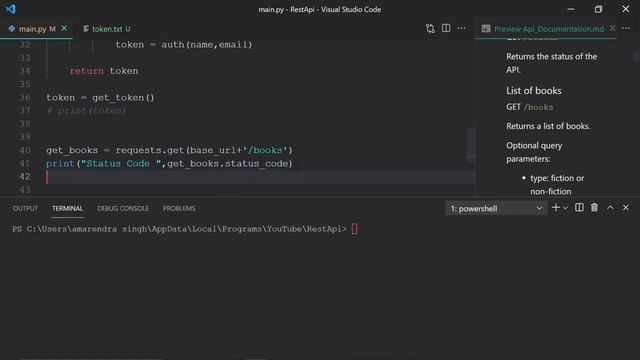Close the Api_Documentation preview tab
The image size is (640, 360).
[613, 28]
